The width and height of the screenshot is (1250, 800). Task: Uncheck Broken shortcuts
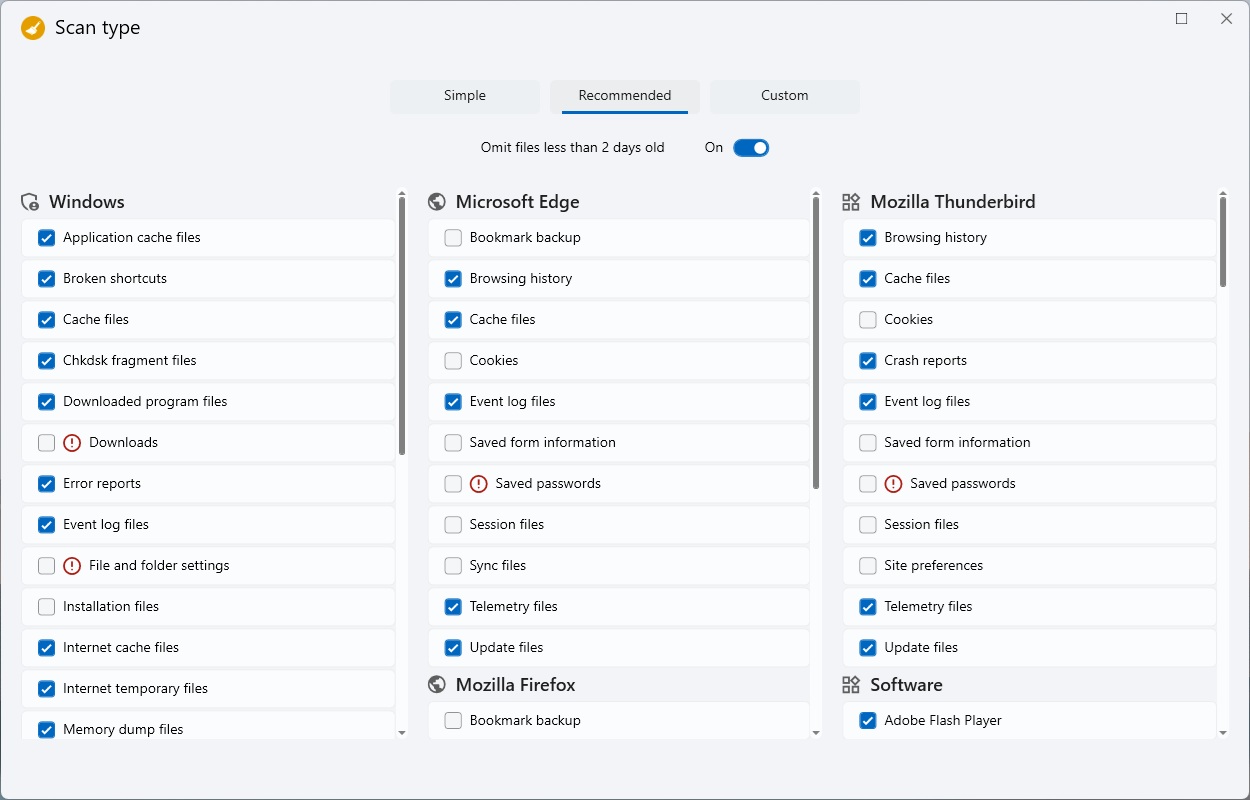[x=46, y=279]
